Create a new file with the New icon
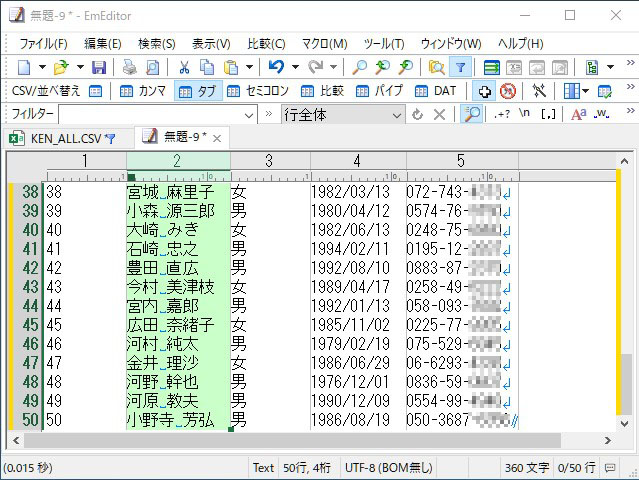639x480 pixels. coord(24,67)
